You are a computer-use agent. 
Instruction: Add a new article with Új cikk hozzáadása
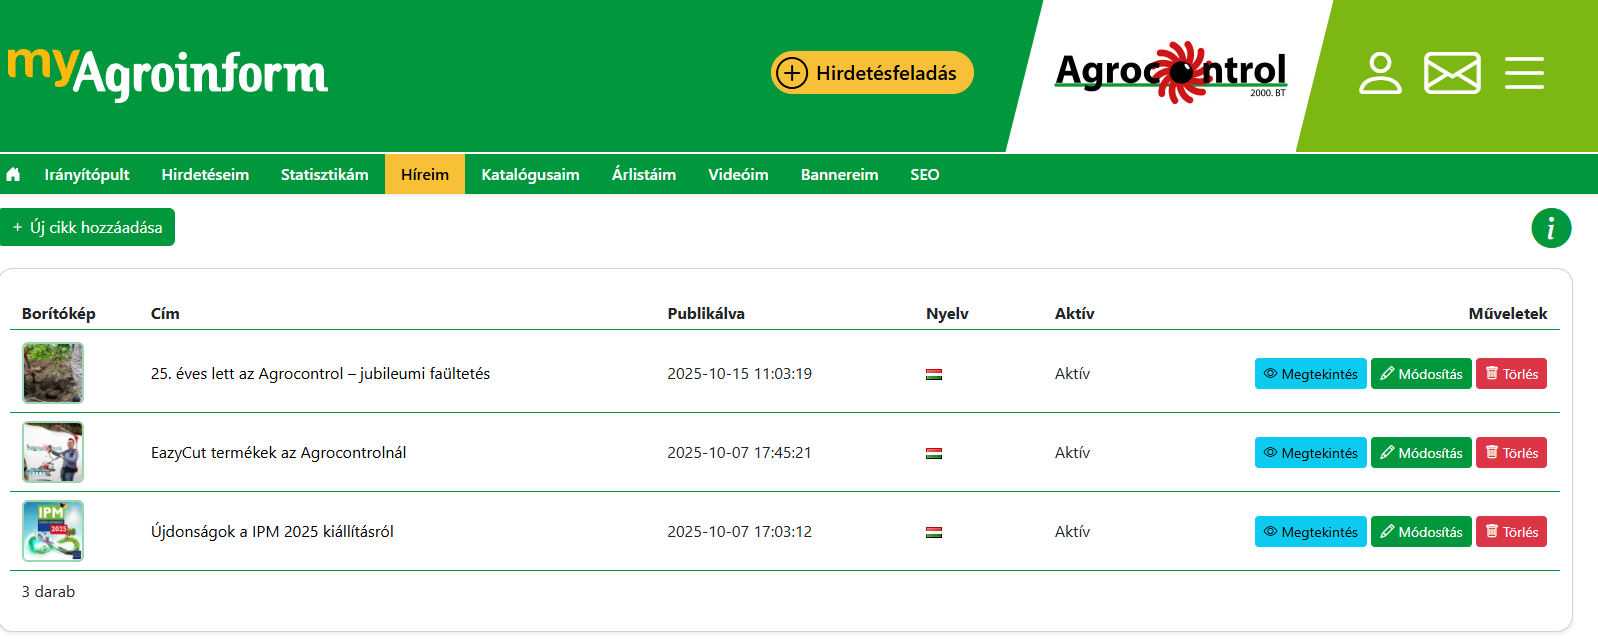pos(88,227)
